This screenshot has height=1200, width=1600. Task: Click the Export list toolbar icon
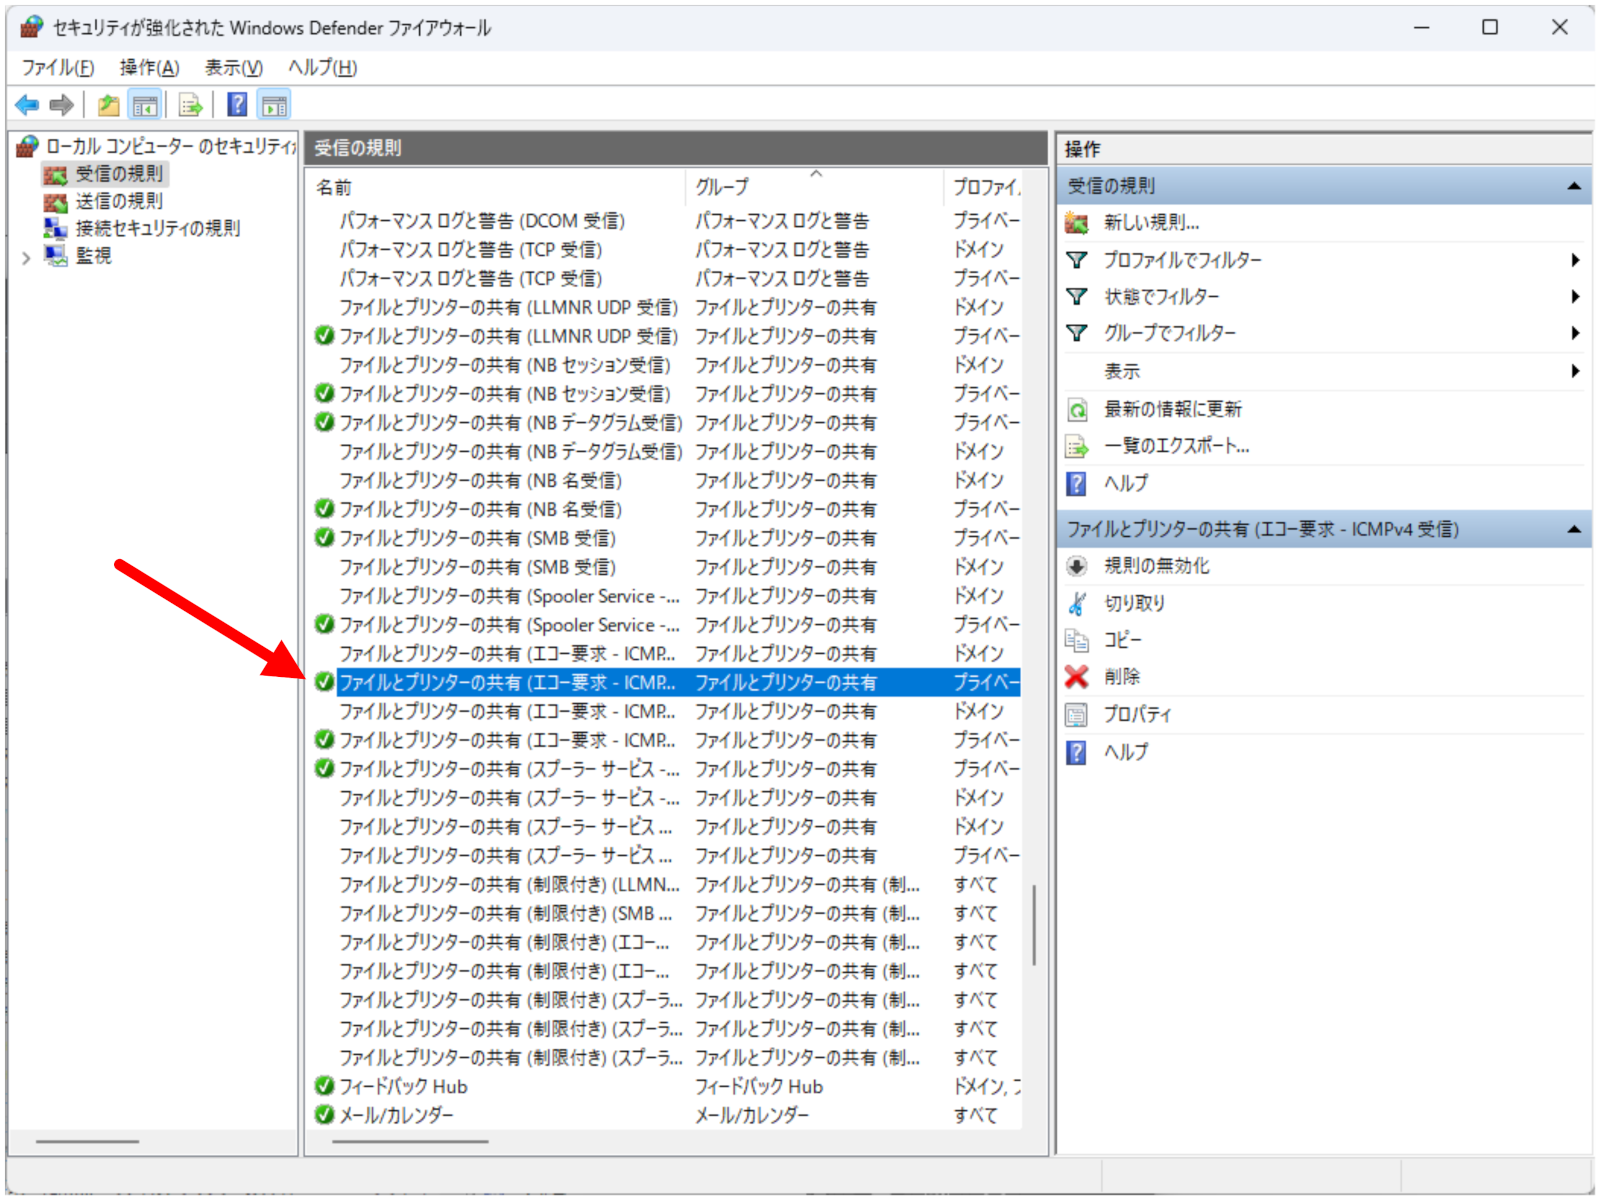click(x=190, y=105)
